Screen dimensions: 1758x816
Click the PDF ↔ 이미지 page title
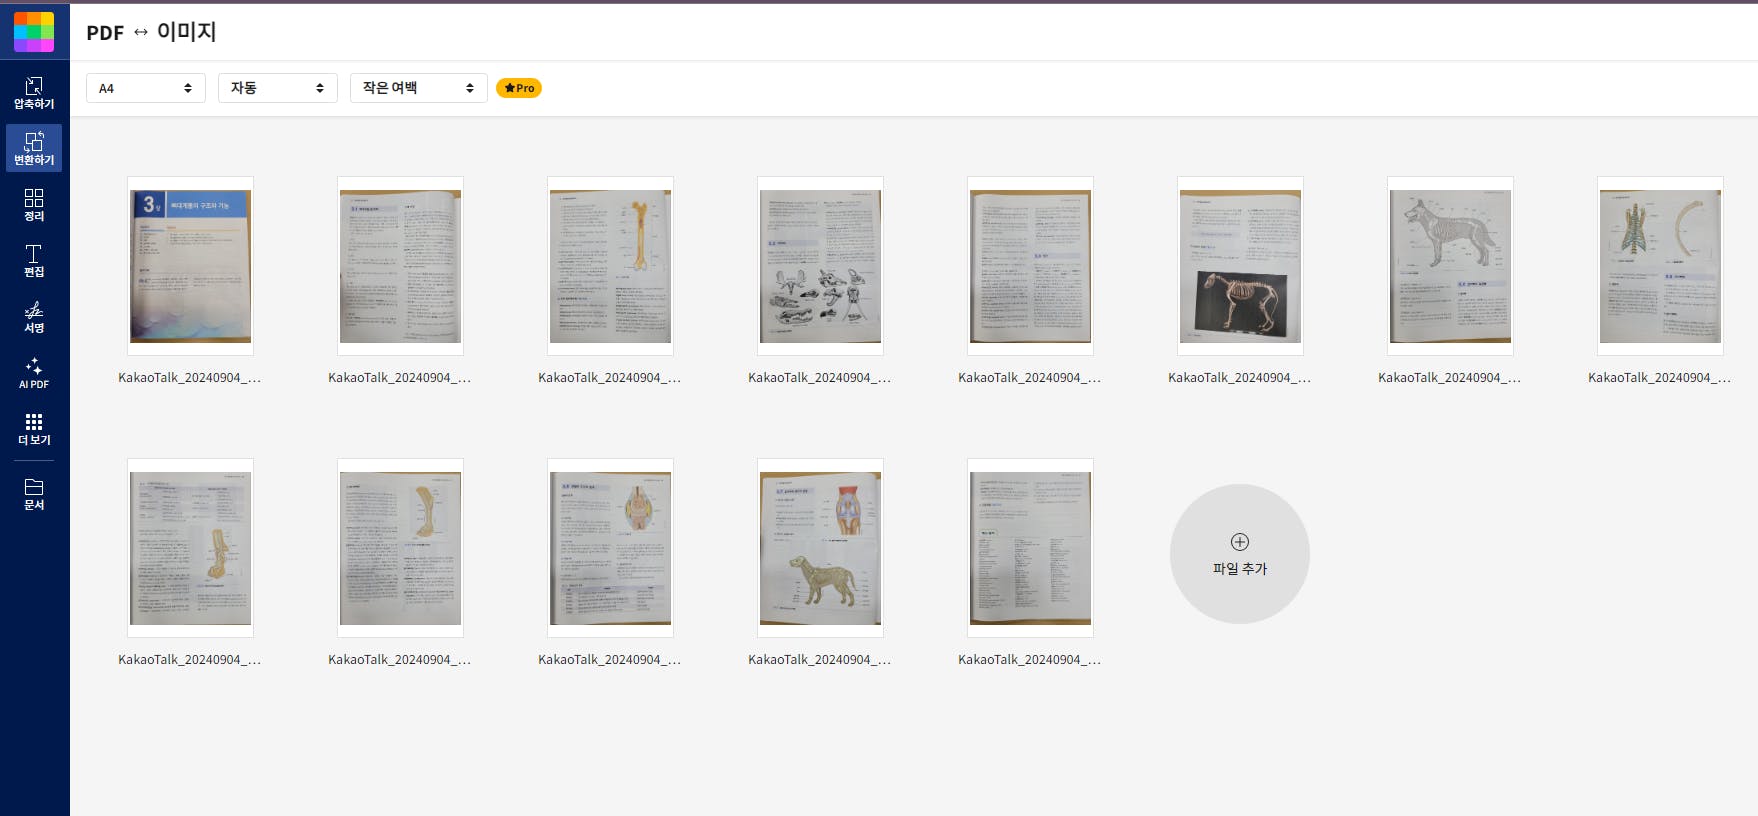(151, 32)
